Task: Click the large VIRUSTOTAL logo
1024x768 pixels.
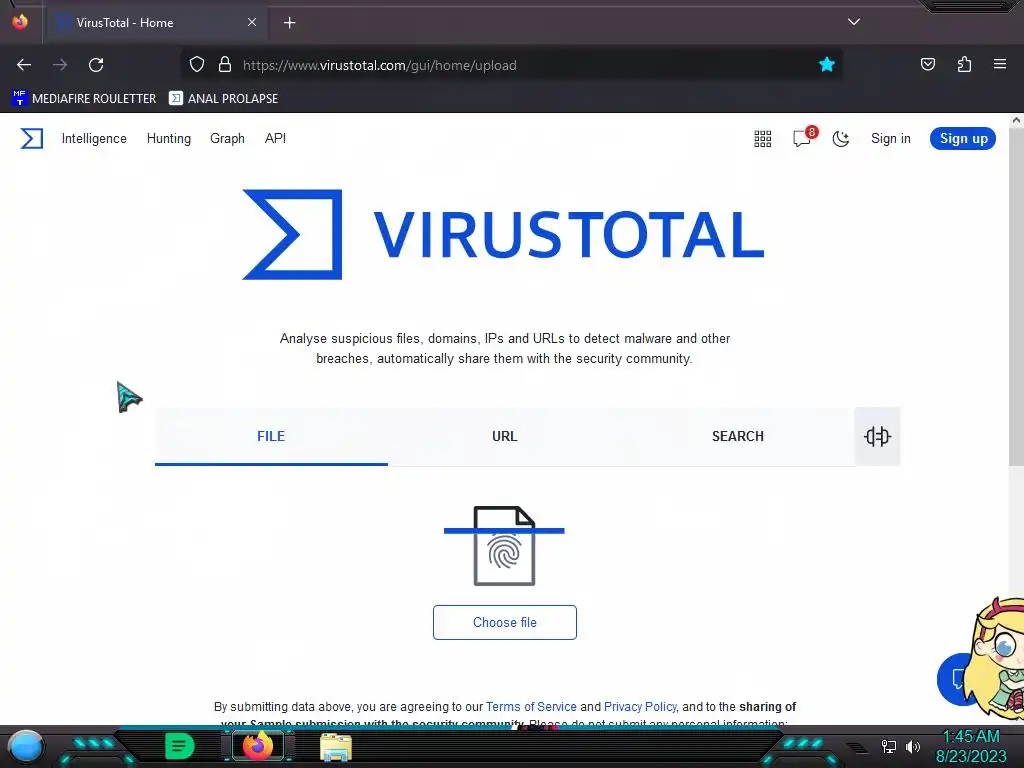Action: coord(503,234)
